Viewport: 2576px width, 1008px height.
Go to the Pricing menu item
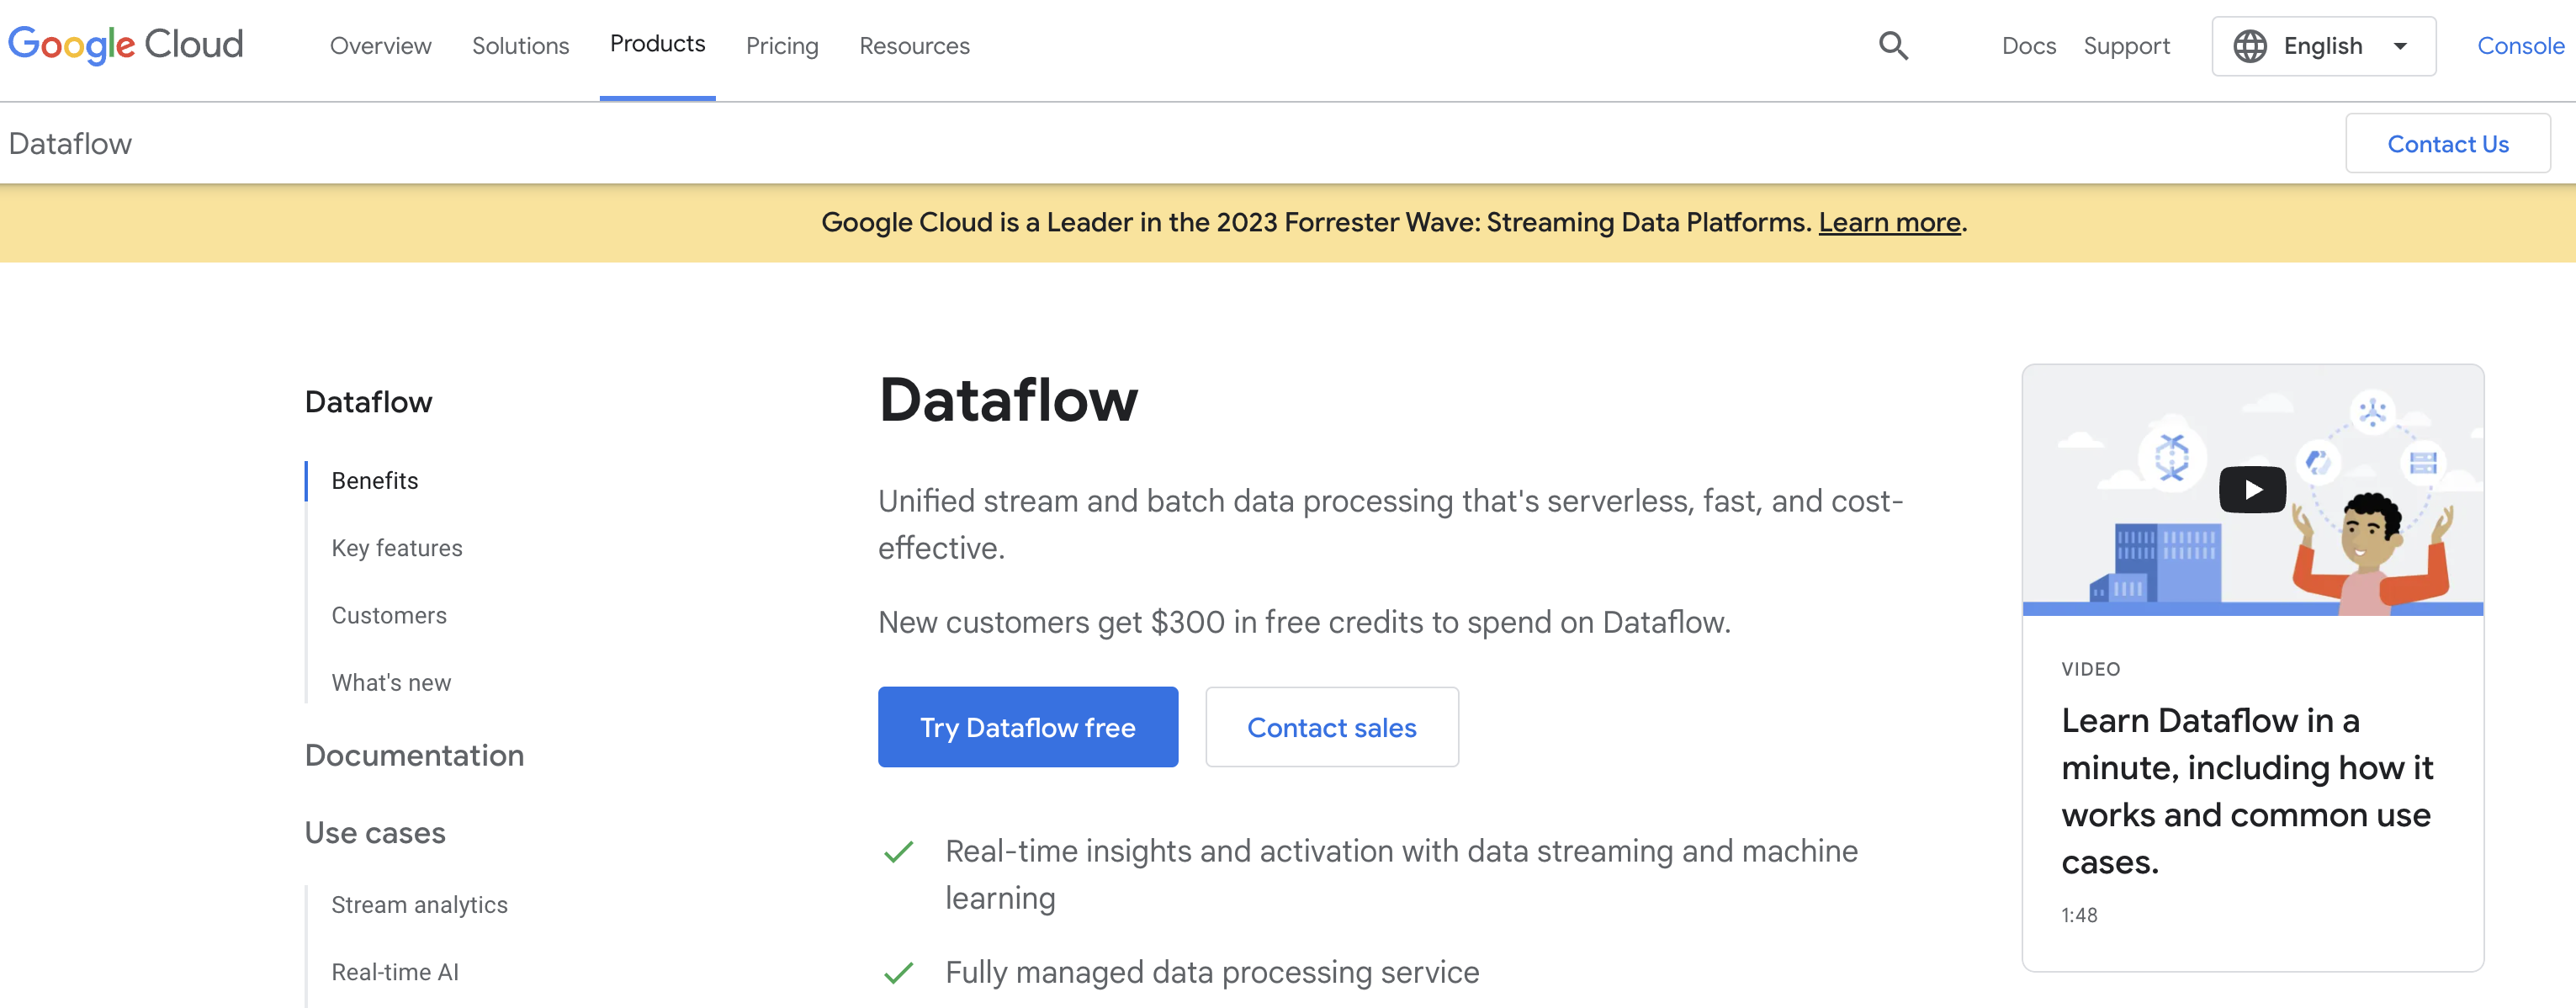pyautogui.click(x=782, y=46)
